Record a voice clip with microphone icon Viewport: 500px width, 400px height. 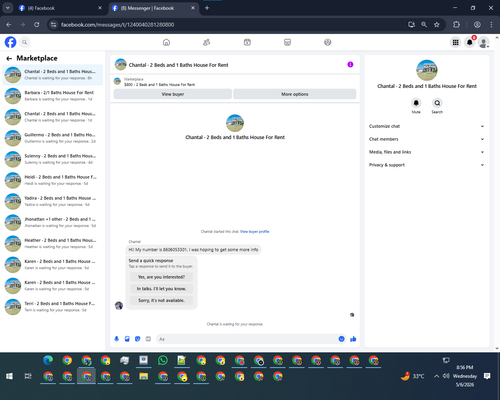click(116, 339)
